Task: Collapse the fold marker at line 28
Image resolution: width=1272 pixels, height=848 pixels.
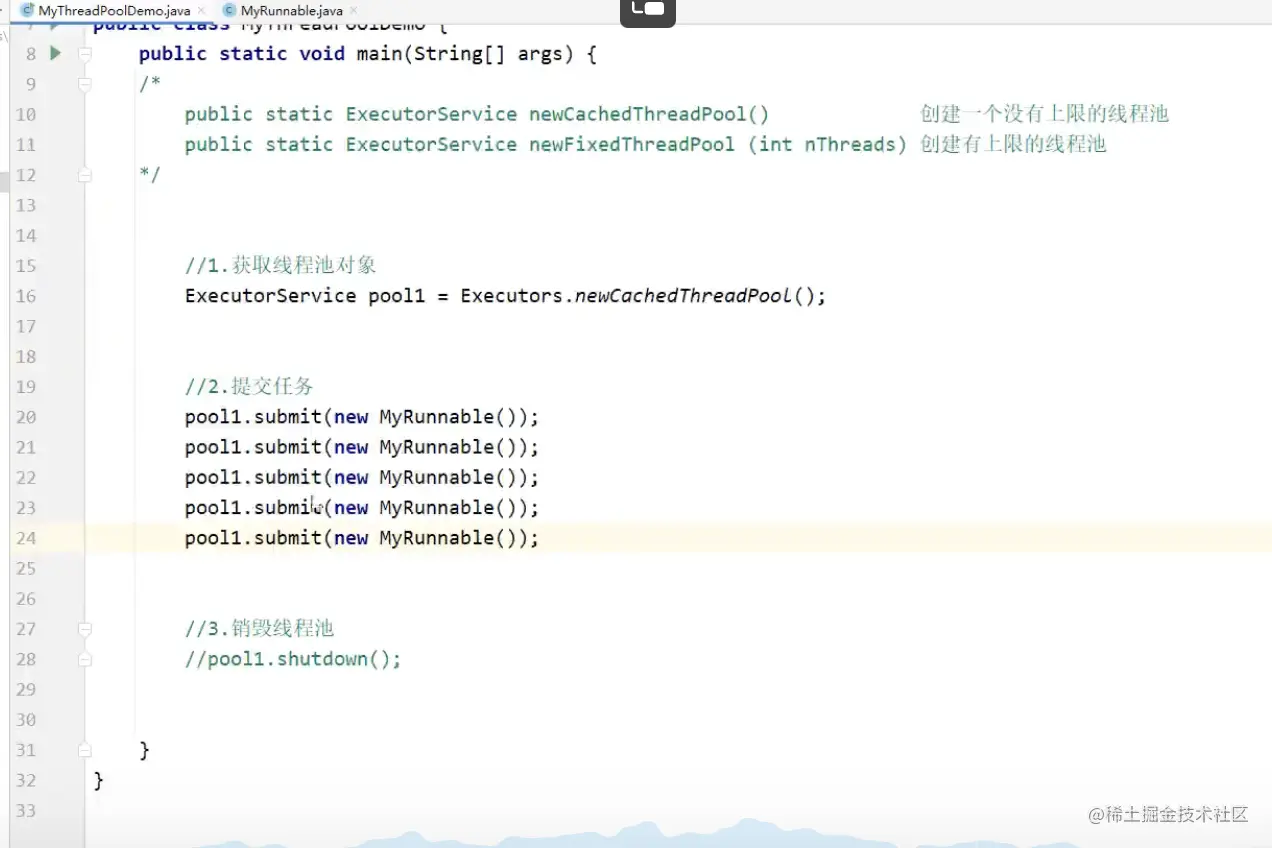Action: 85,659
